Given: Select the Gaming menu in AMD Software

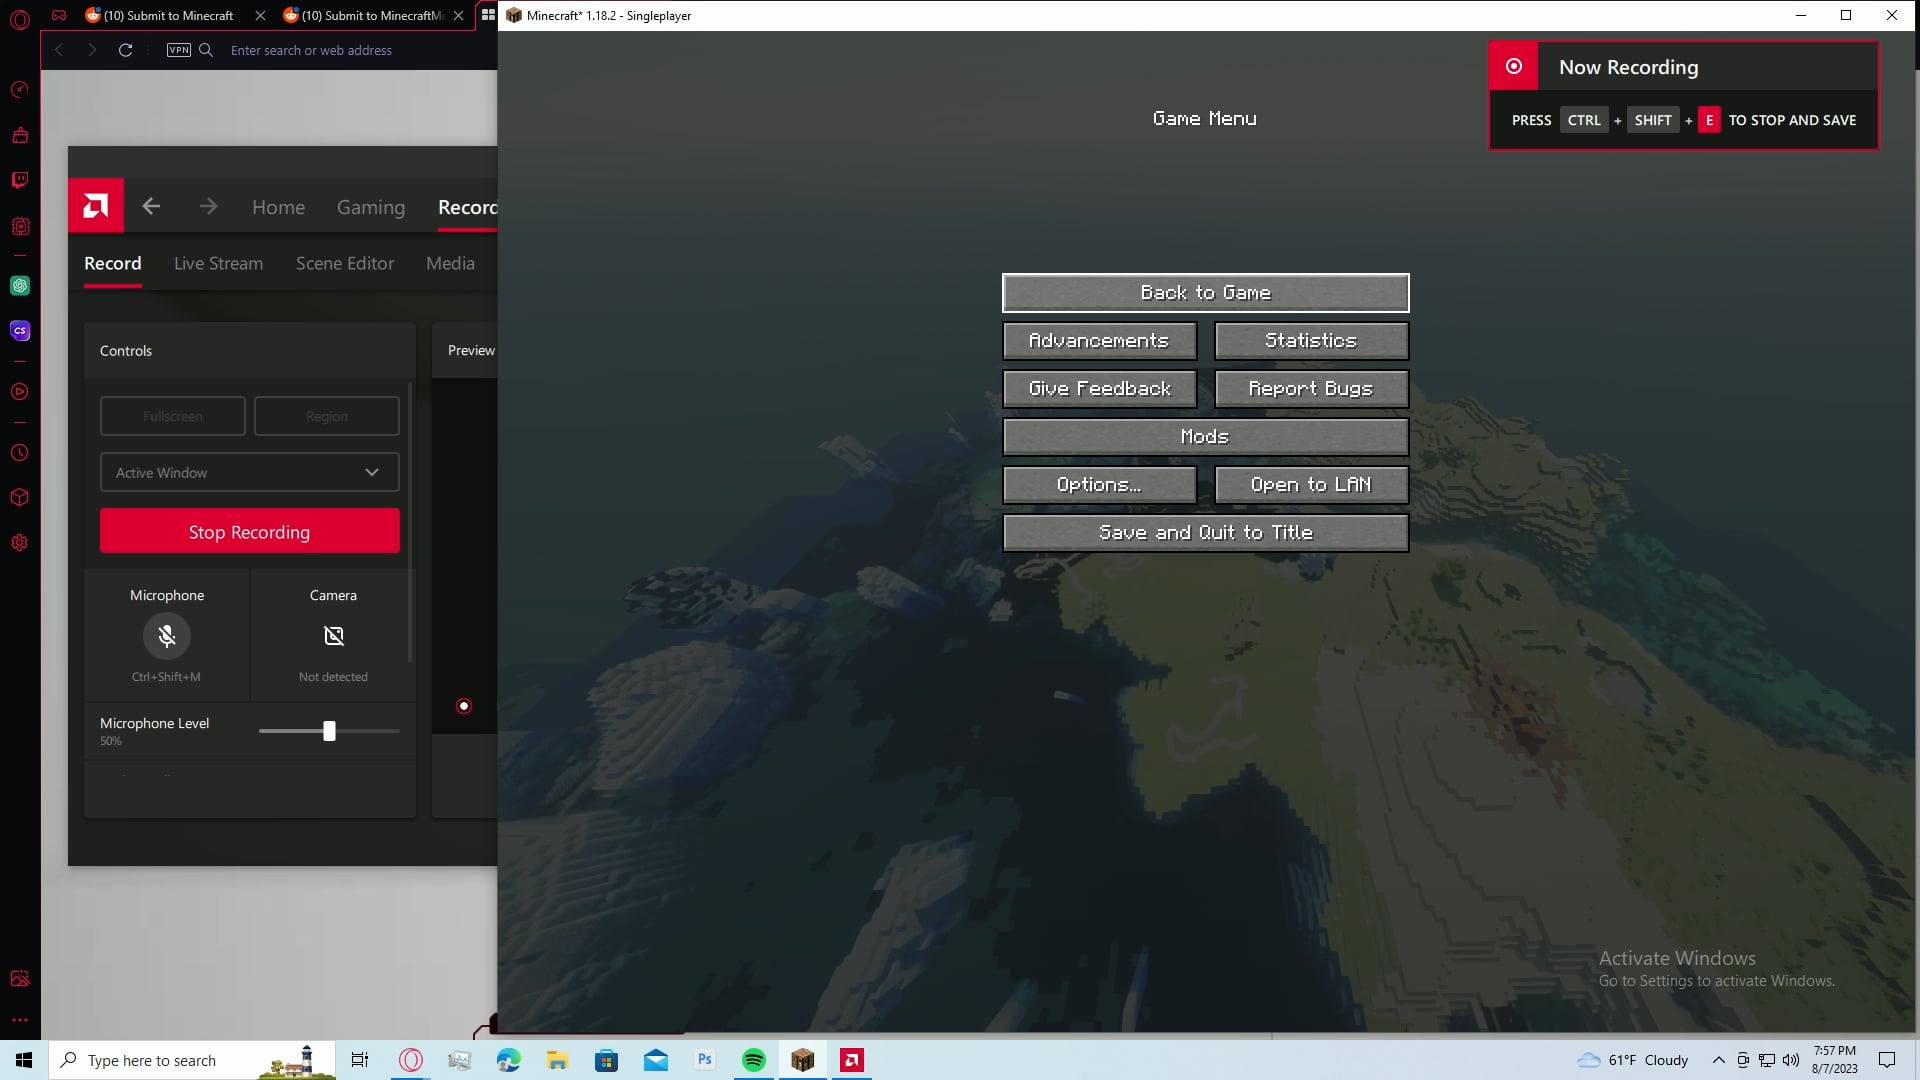Looking at the screenshot, I should (x=371, y=207).
